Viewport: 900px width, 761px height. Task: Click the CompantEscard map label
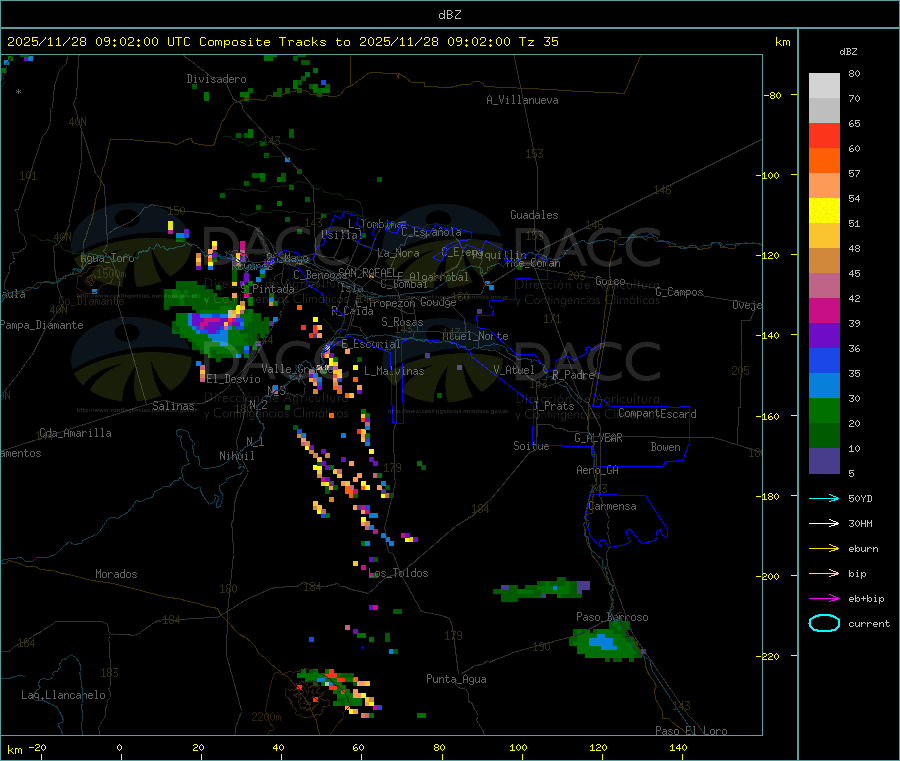click(x=657, y=414)
